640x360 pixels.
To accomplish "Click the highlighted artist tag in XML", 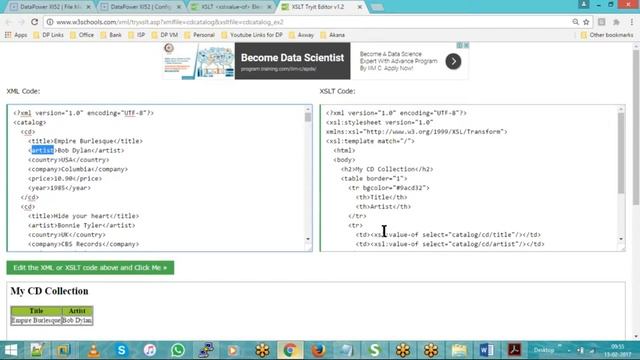I will (42, 150).
